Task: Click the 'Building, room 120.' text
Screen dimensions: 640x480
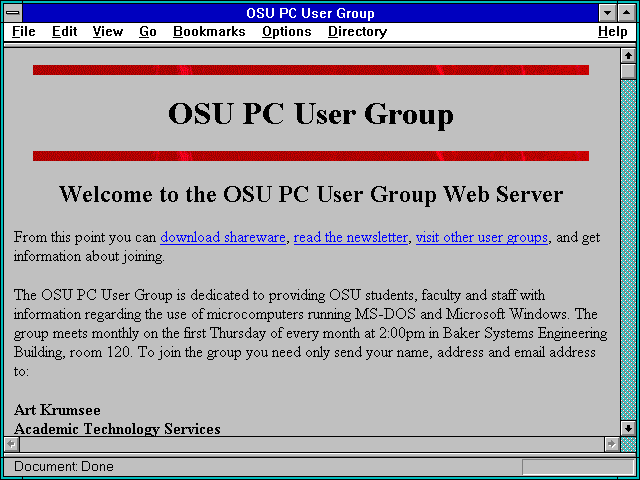Action: (73, 352)
